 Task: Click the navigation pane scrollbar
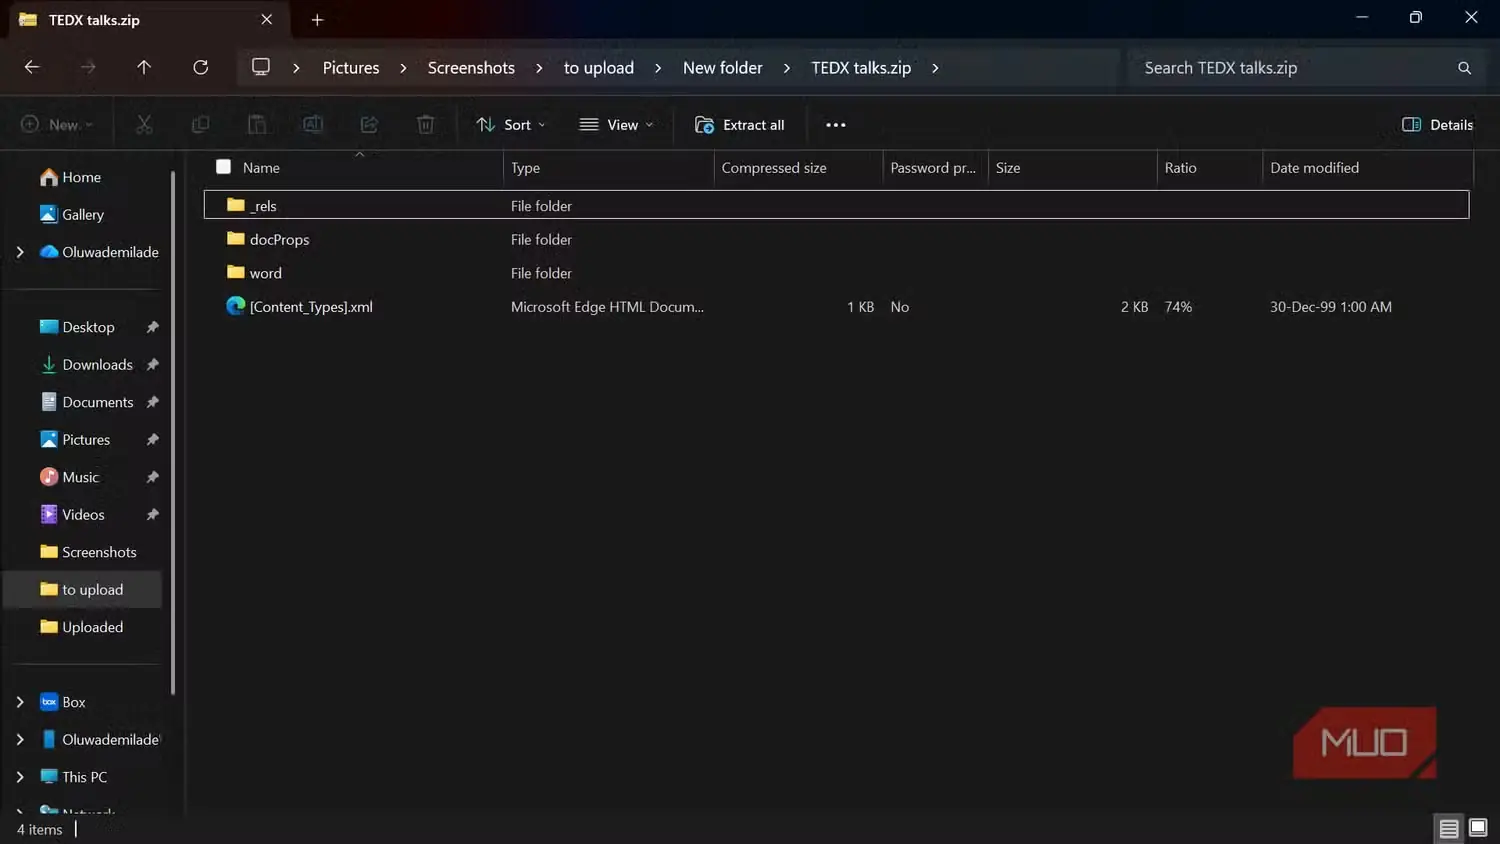[x=173, y=432]
